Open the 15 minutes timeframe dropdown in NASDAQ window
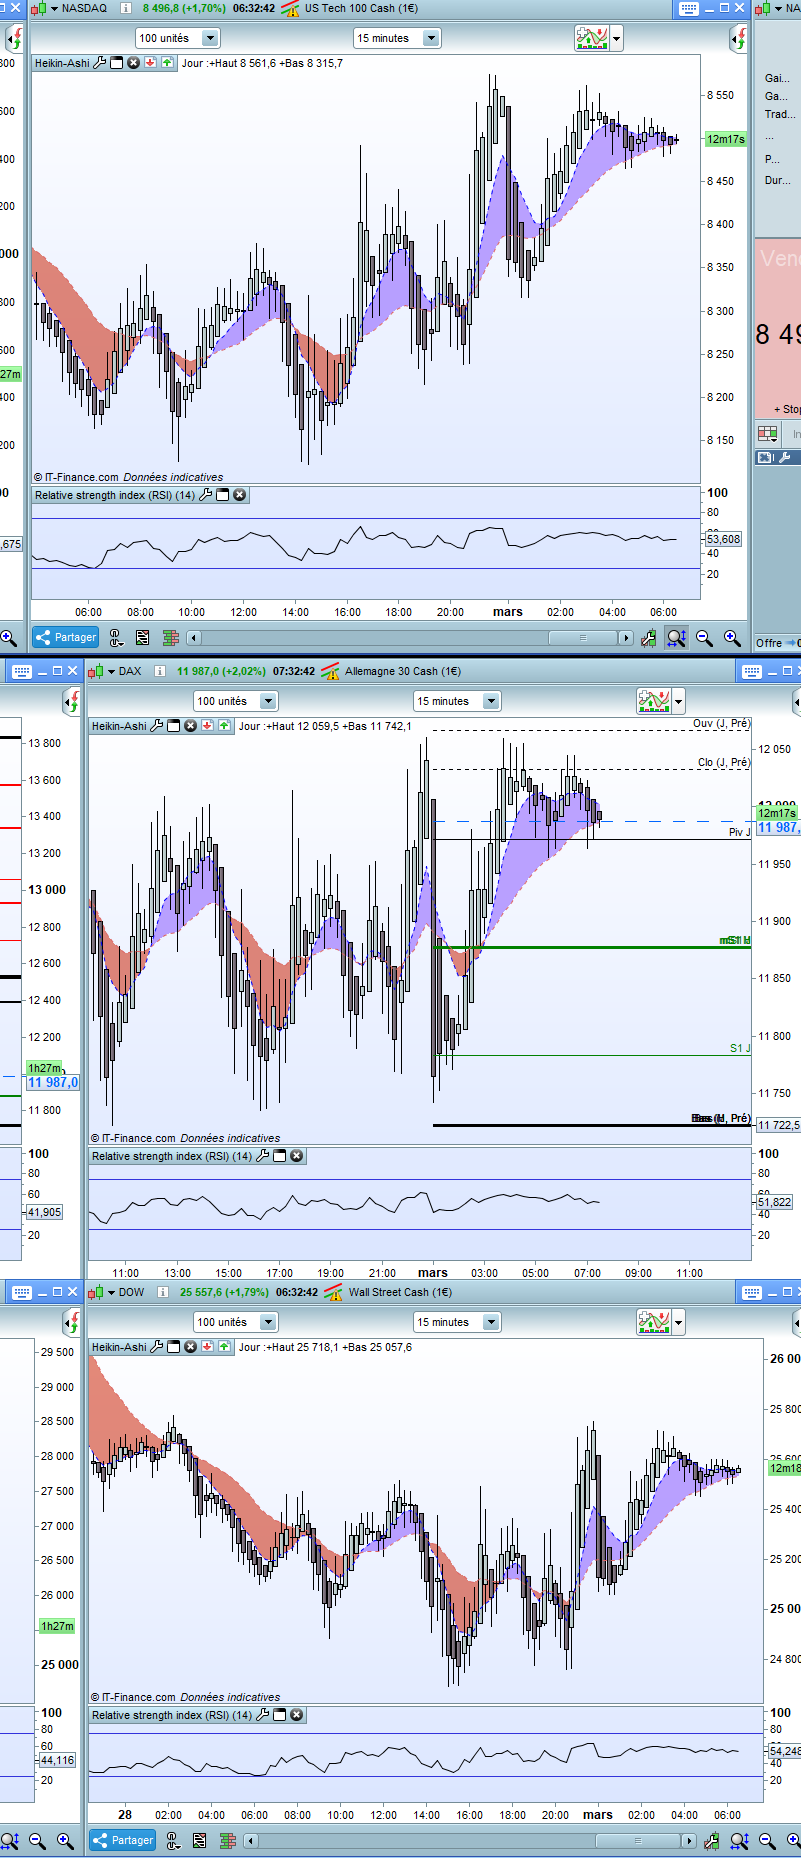 pos(397,38)
